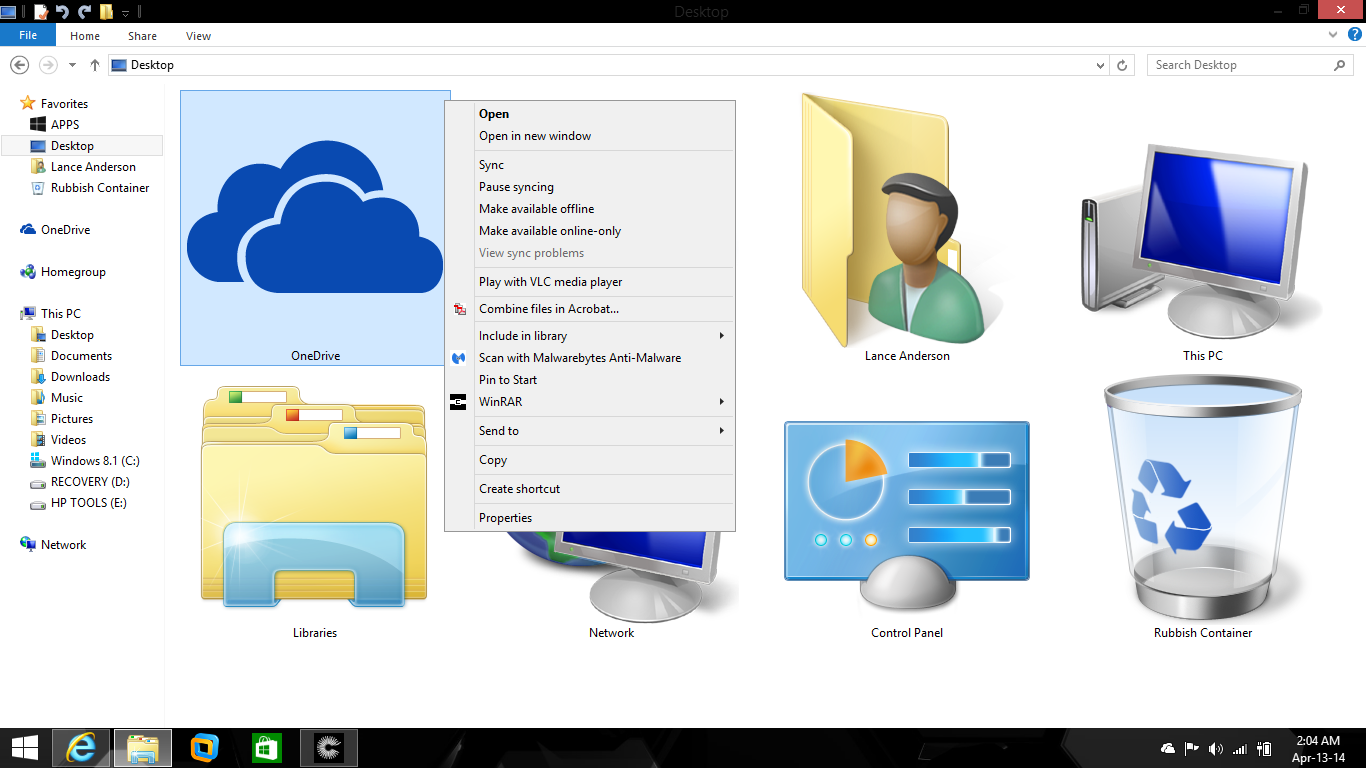Image resolution: width=1366 pixels, height=768 pixels.
Task: Select the Control Panel icon
Action: coord(907,515)
